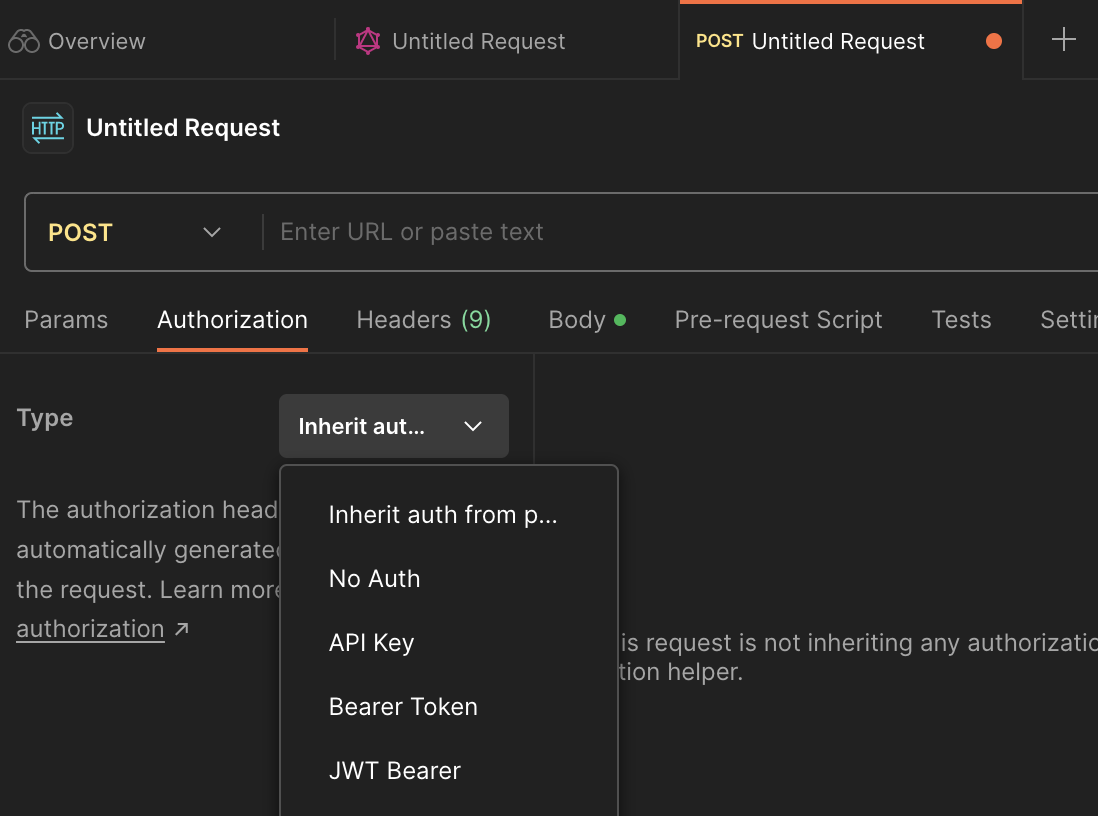Click the pink GraphQL icon on the middle tab
The height and width of the screenshot is (816, 1098).
[x=367, y=40]
